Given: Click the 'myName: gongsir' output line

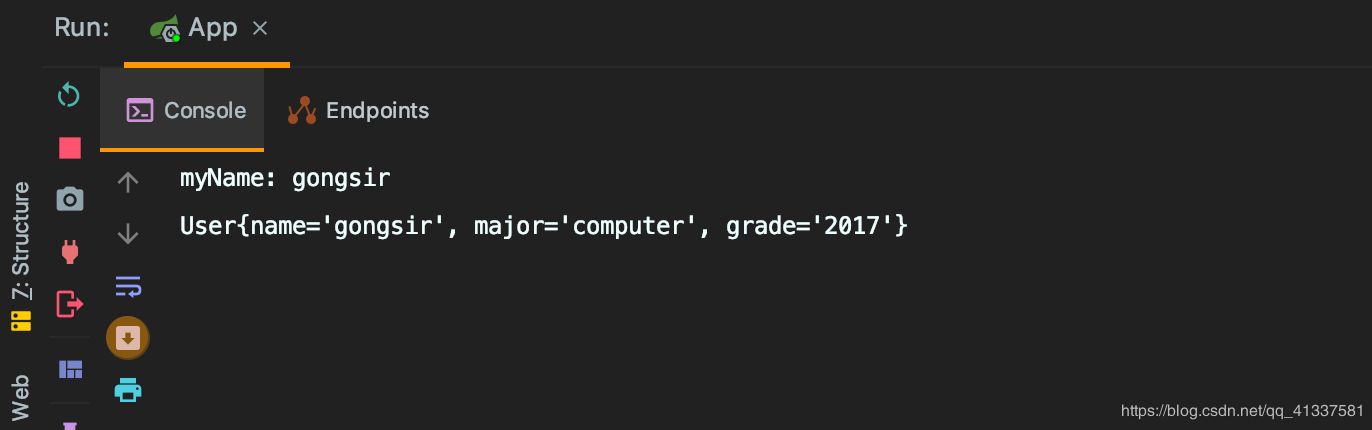Looking at the screenshot, I should click(x=285, y=179).
